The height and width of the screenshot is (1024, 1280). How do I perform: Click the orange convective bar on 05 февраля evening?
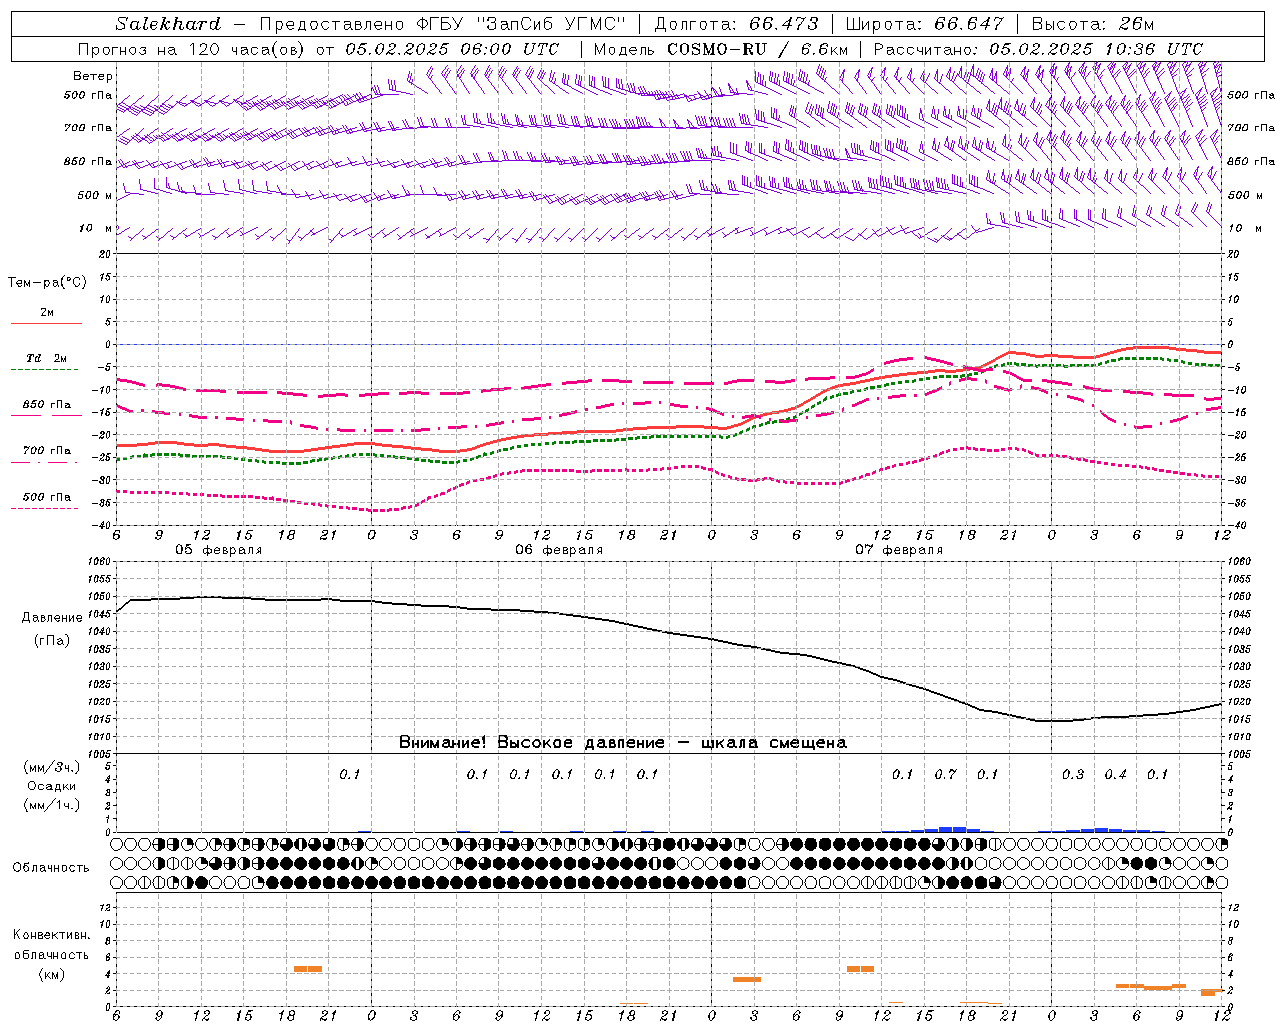point(308,968)
